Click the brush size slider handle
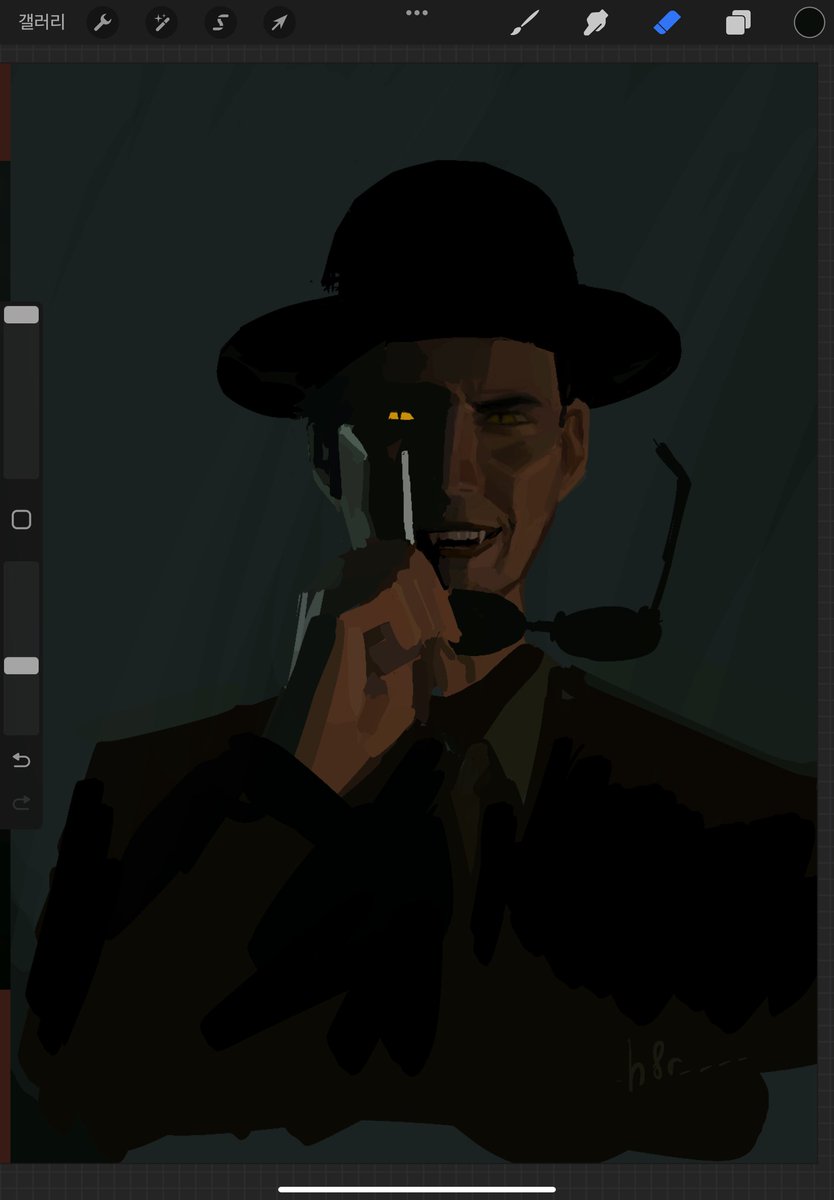 tap(21, 315)
